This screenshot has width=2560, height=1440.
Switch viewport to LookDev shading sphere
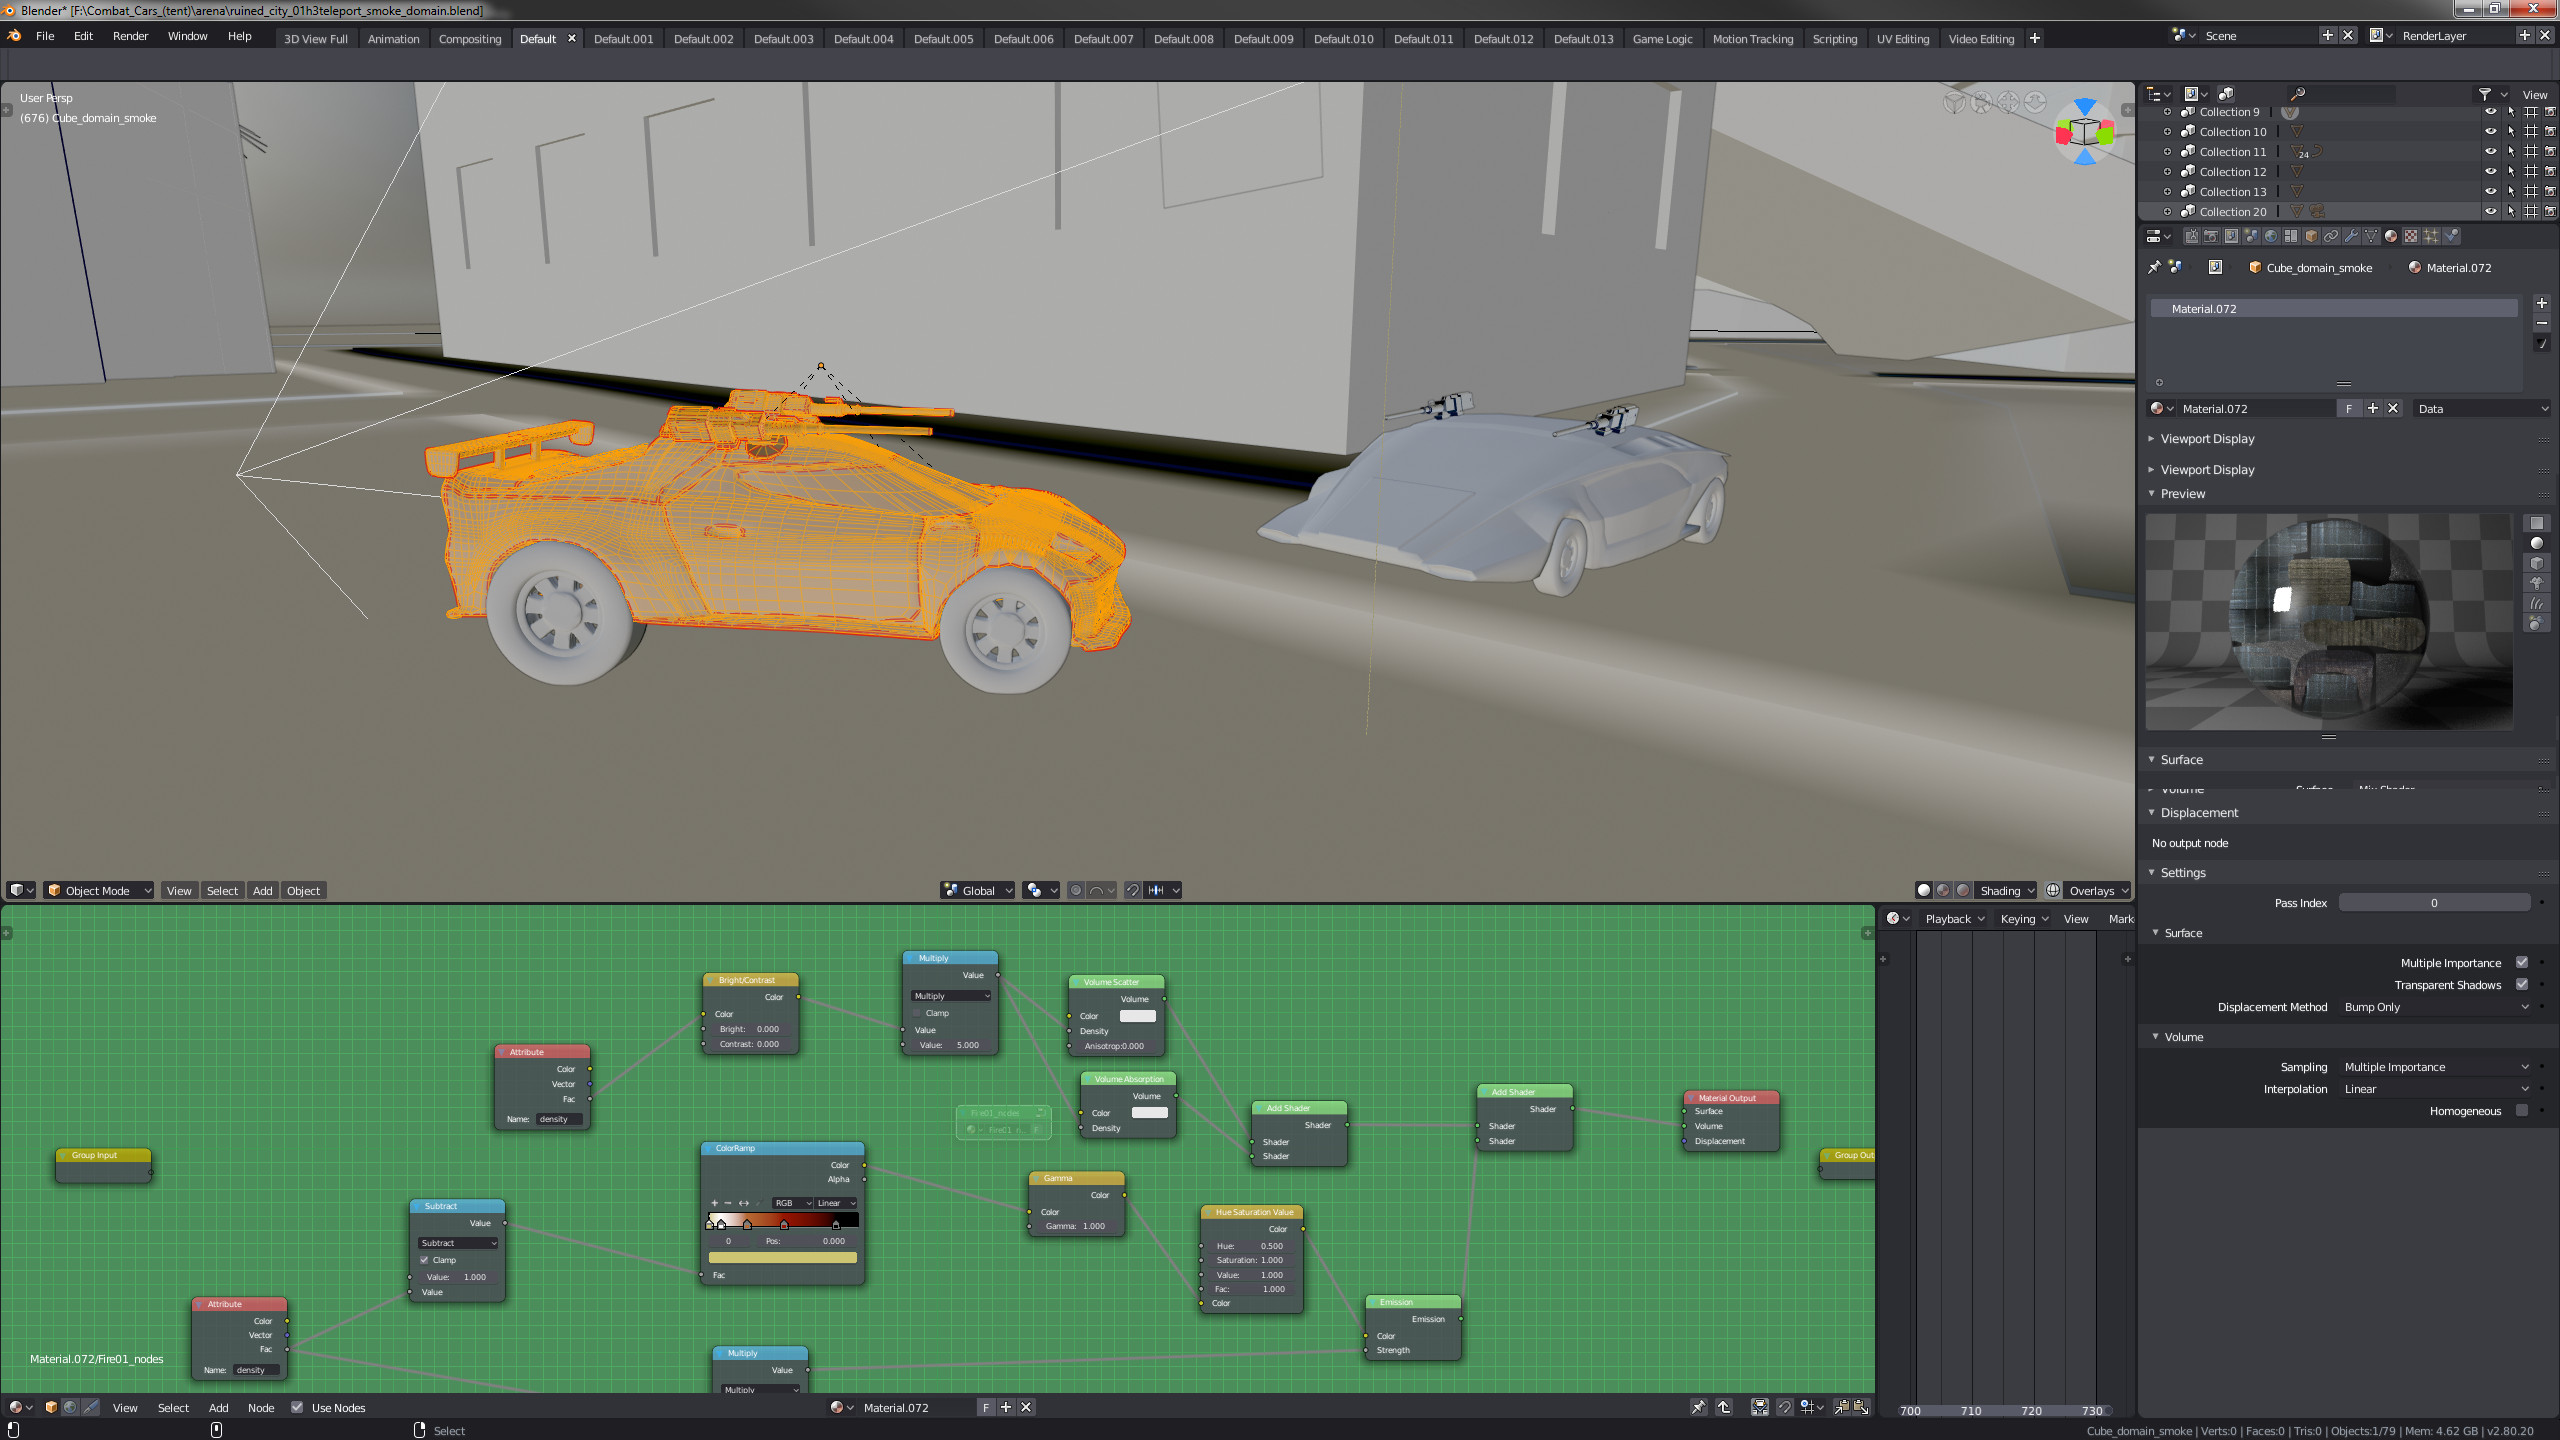1943,890
